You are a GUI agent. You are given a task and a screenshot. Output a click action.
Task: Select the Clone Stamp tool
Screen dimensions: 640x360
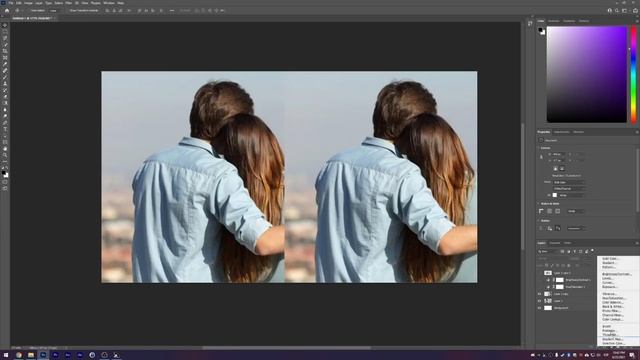tap(5, 84)
